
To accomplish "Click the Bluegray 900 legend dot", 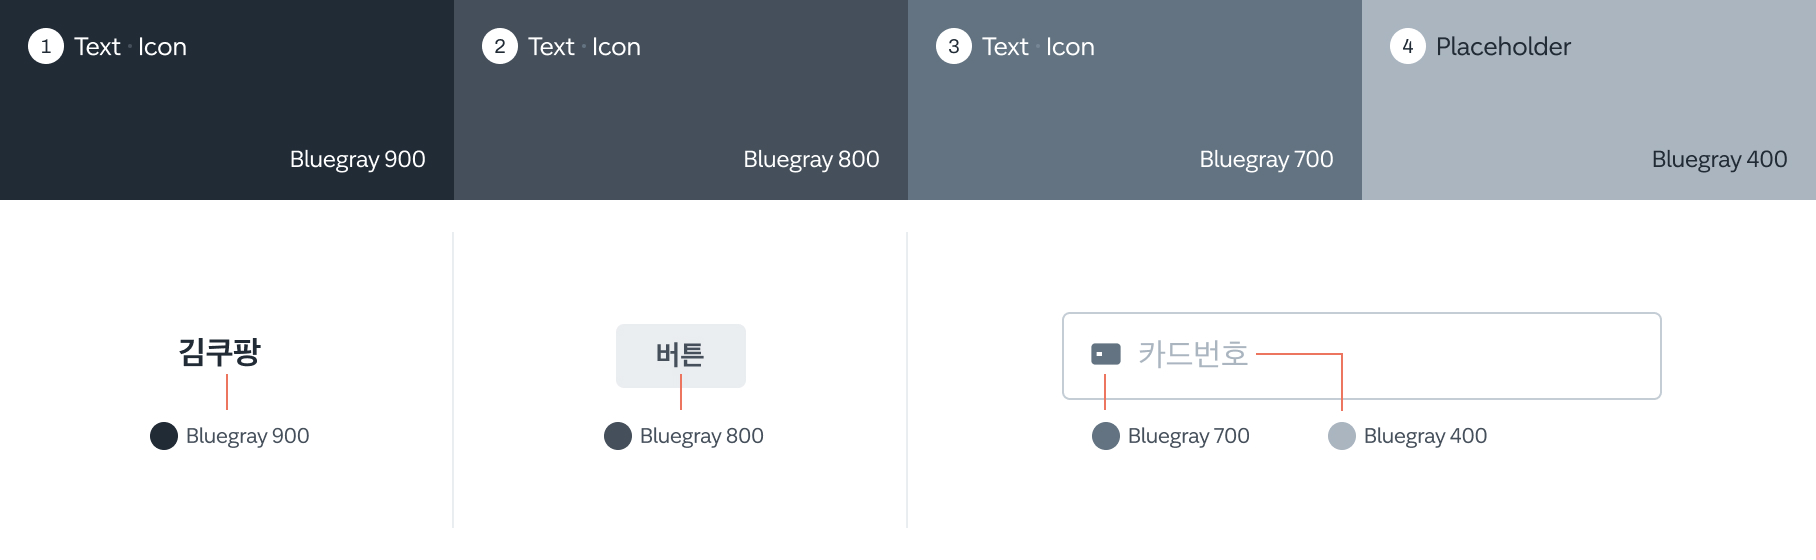I will click(x=164, y=436).
